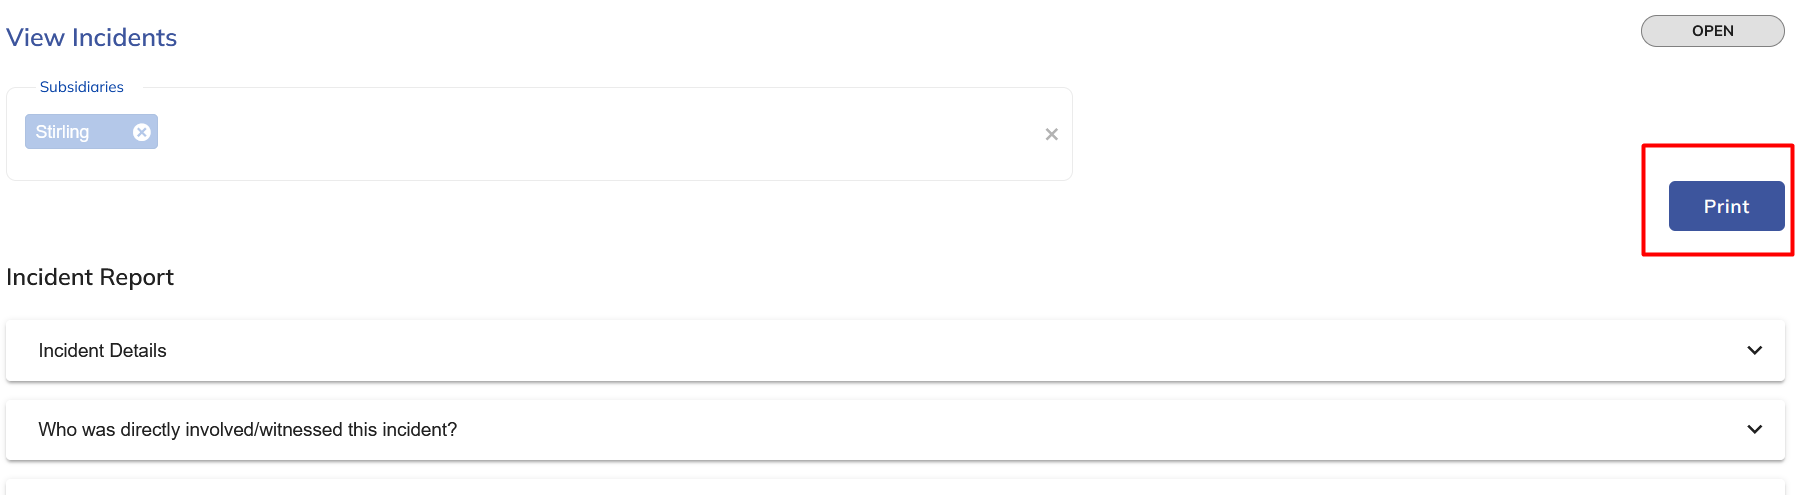Image resolution: width=1811 pixels, height=495 pixels.
Task: Click chevron on the involved/witnessed section
Action: coord(1754,429)
